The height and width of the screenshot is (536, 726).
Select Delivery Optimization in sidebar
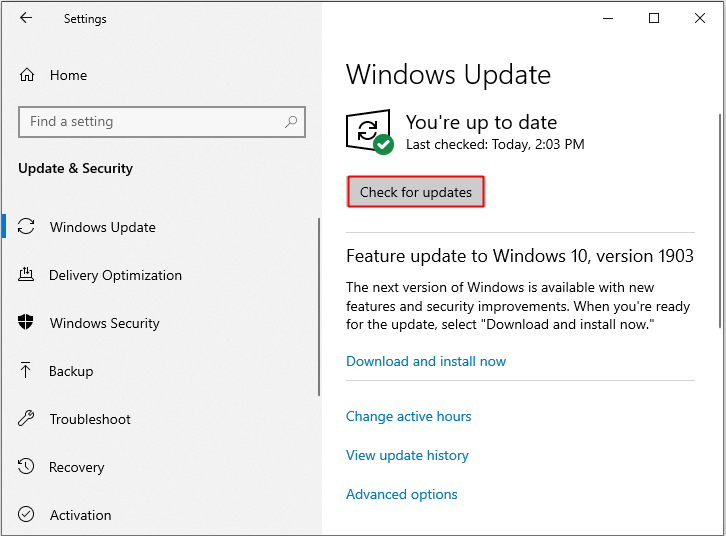tap(115, 275)
